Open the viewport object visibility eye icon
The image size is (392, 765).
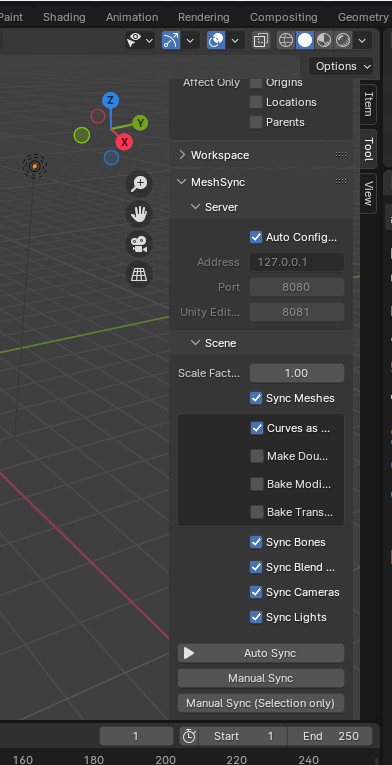pos(133,40)
